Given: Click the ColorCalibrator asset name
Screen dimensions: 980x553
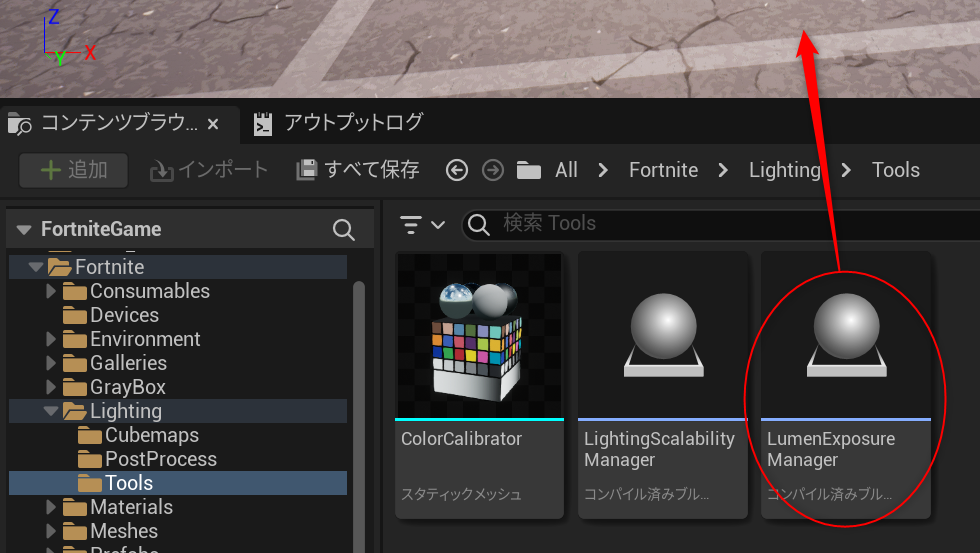Looking at the screenshot, I should pos(461,439).
